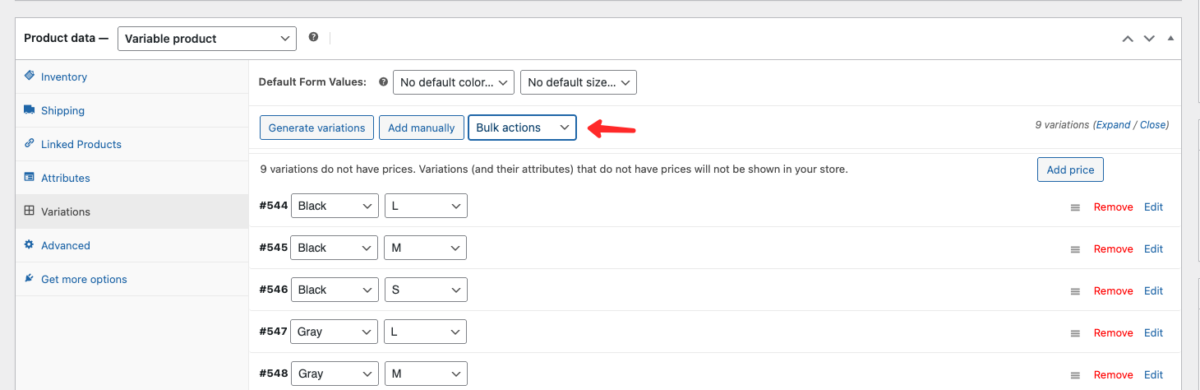Open color dropdown for variation #545

pos(335,248)
